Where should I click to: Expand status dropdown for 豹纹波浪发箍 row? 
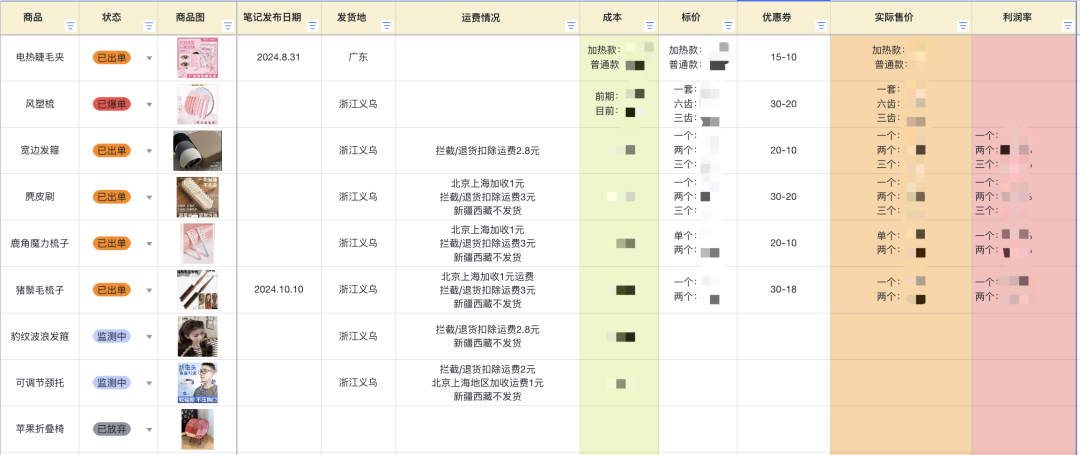tap(149, 337)
